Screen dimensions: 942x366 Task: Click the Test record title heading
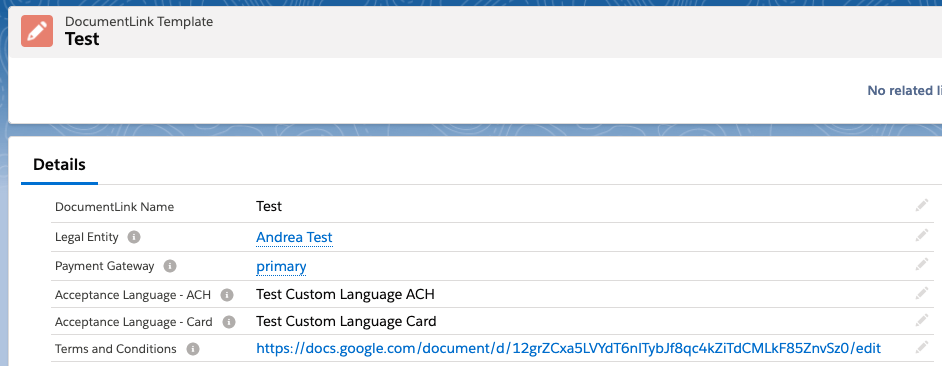(x=82, y=39)
